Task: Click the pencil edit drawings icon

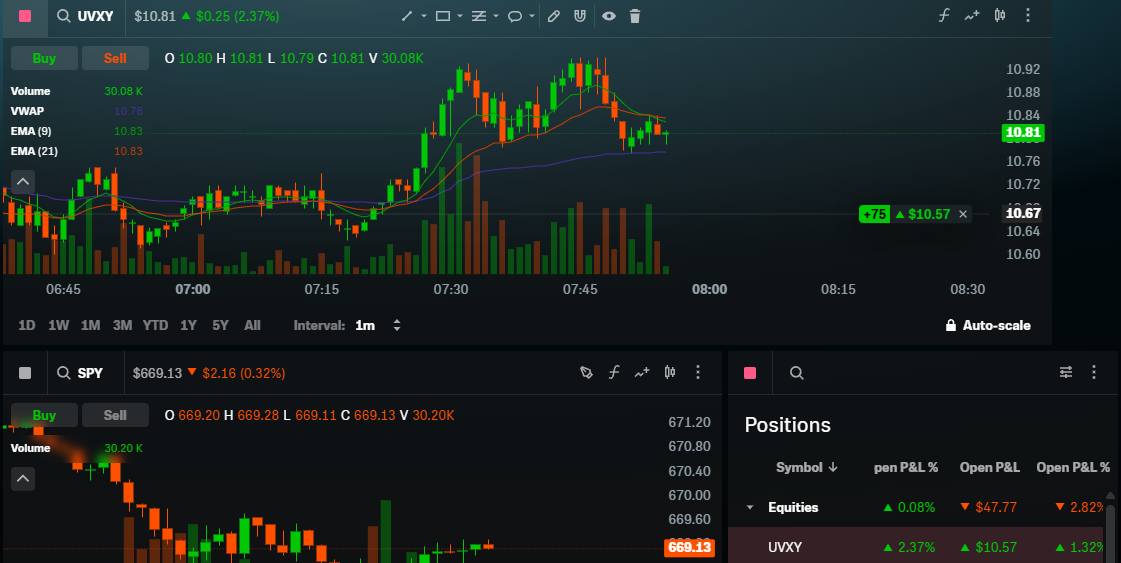Action: click(x=553, y=16)
